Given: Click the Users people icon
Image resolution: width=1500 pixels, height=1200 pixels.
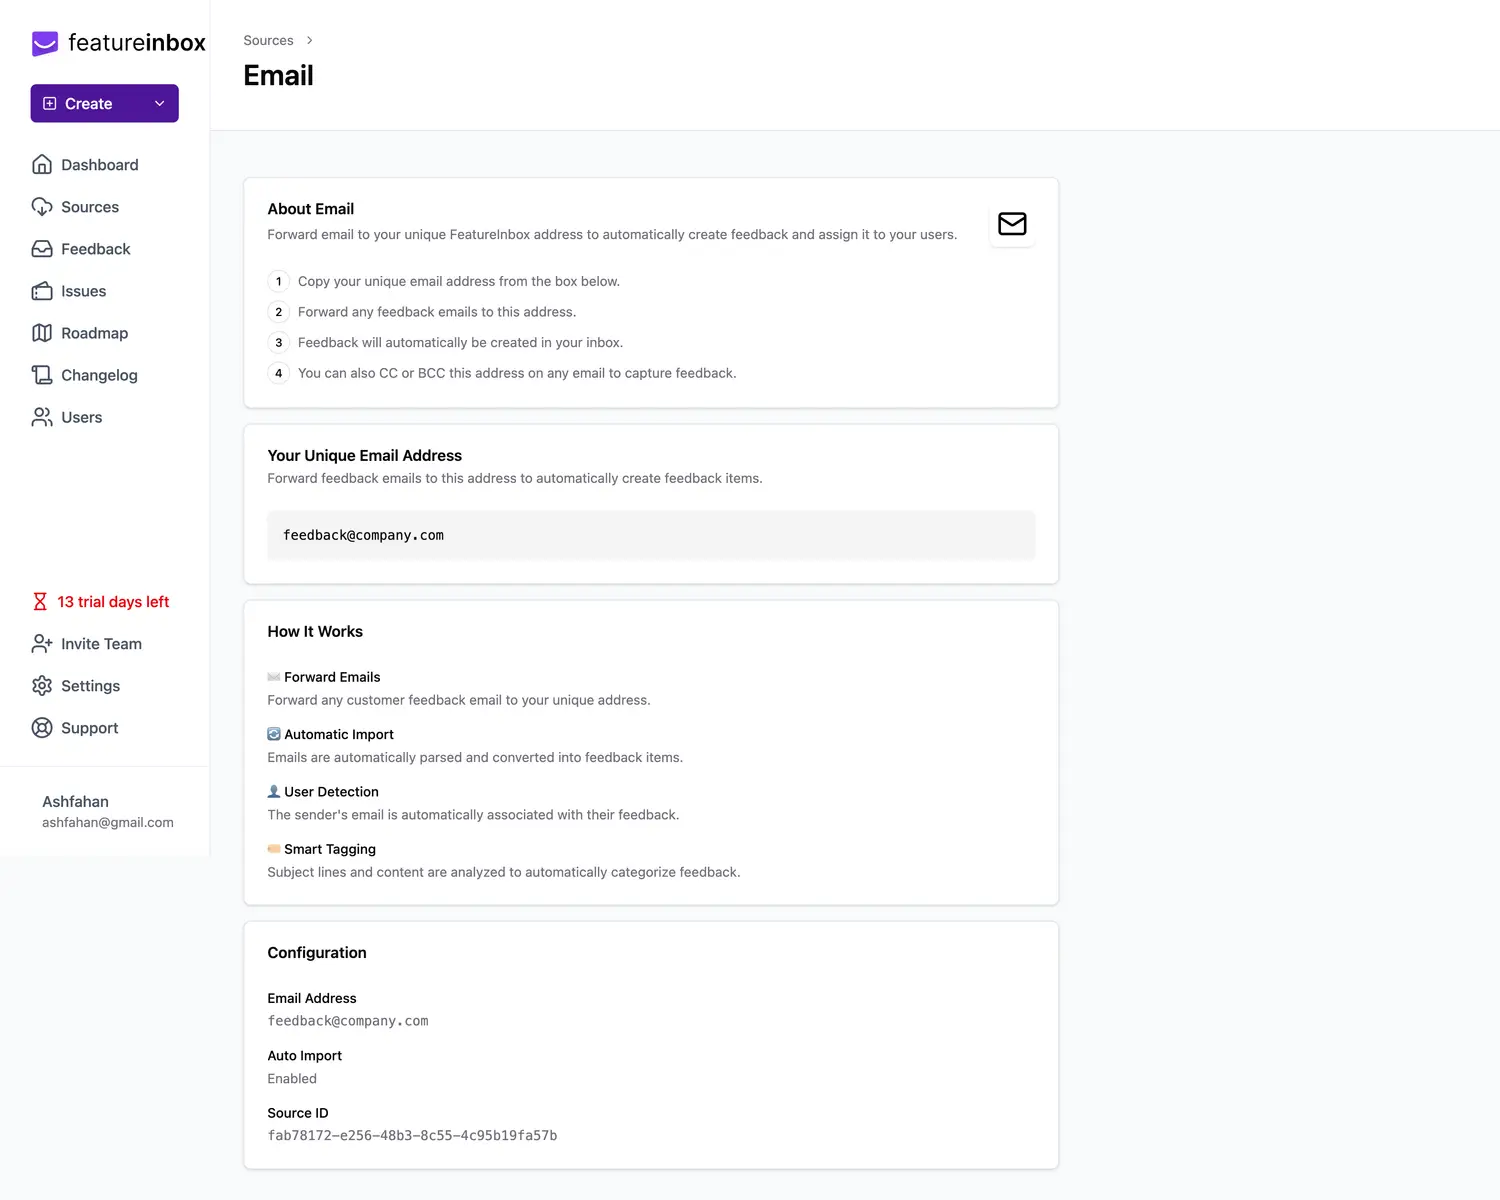Looking at the screenshot, I should pyautogui.click(x=42, y=417).
